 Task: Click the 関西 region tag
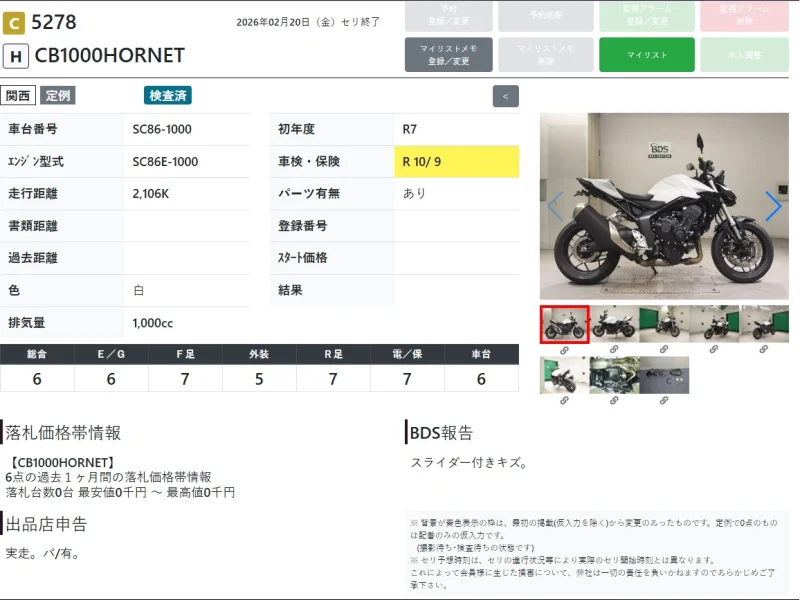(x=18, y=95)
